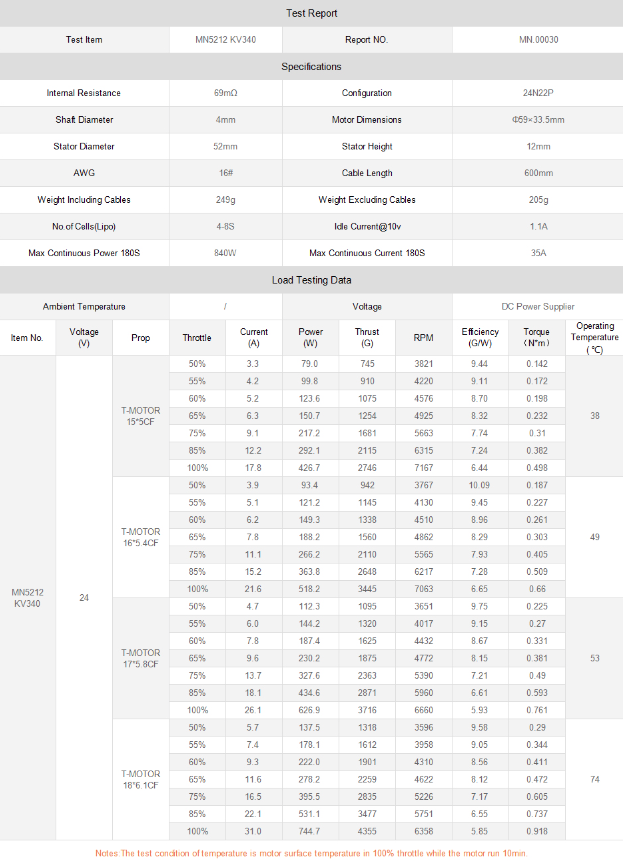
Task: Click the torque value '0.918'
Action: 537,831
